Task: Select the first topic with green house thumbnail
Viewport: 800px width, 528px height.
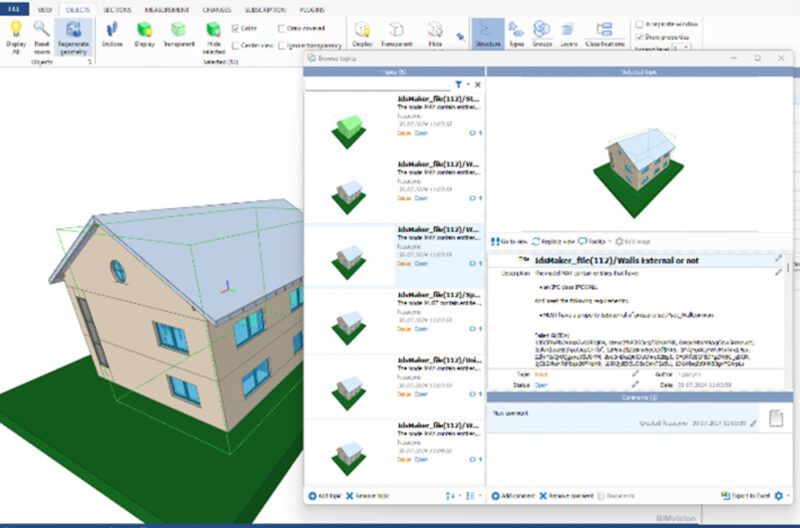Action: (394, 125)
